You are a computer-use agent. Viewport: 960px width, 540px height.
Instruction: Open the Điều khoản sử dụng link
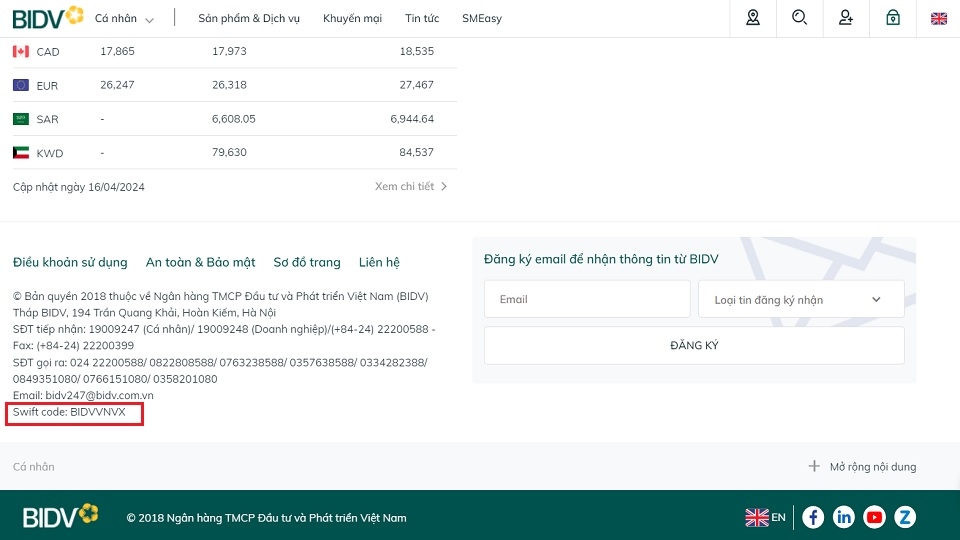pyautogui.click(x=70, y=262)
